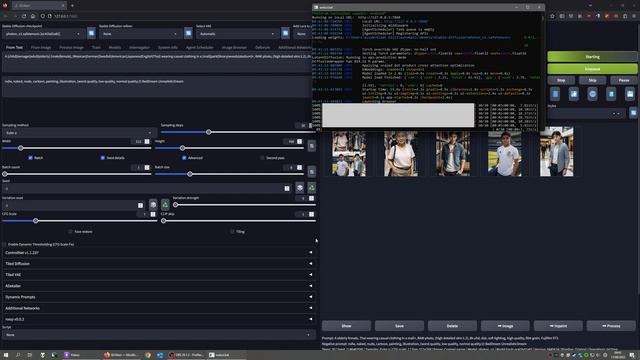Click the Batch size slider handle
The width and height of the screenshot is (640, 360).
click(190, 174)
